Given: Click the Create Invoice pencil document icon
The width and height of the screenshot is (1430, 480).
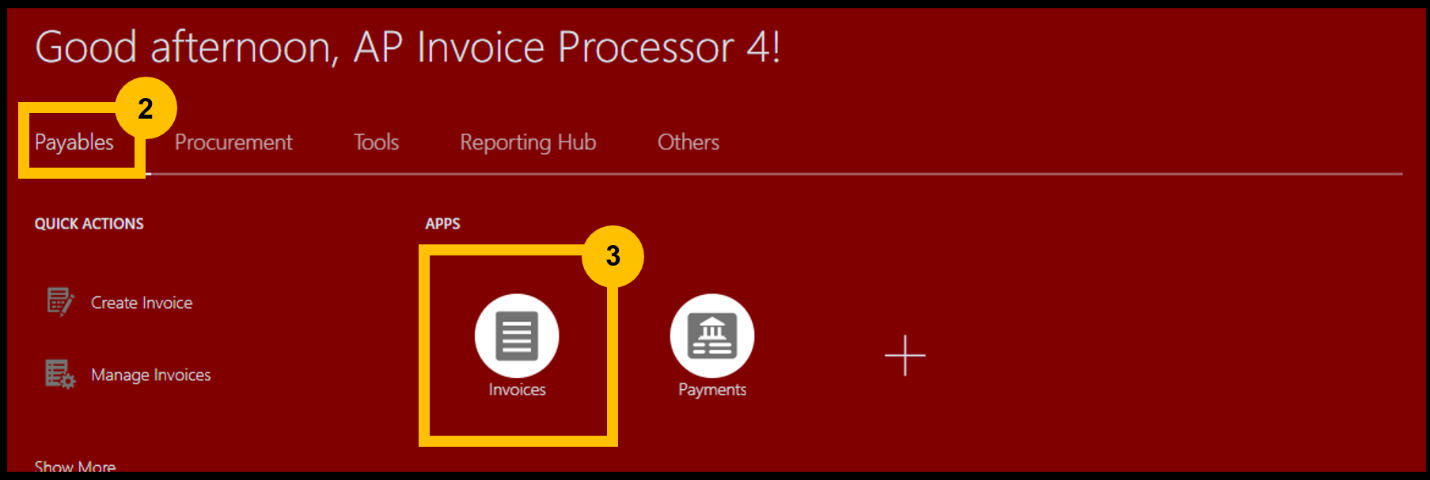Looking at the screenshot, I should (x=60, y=302).
